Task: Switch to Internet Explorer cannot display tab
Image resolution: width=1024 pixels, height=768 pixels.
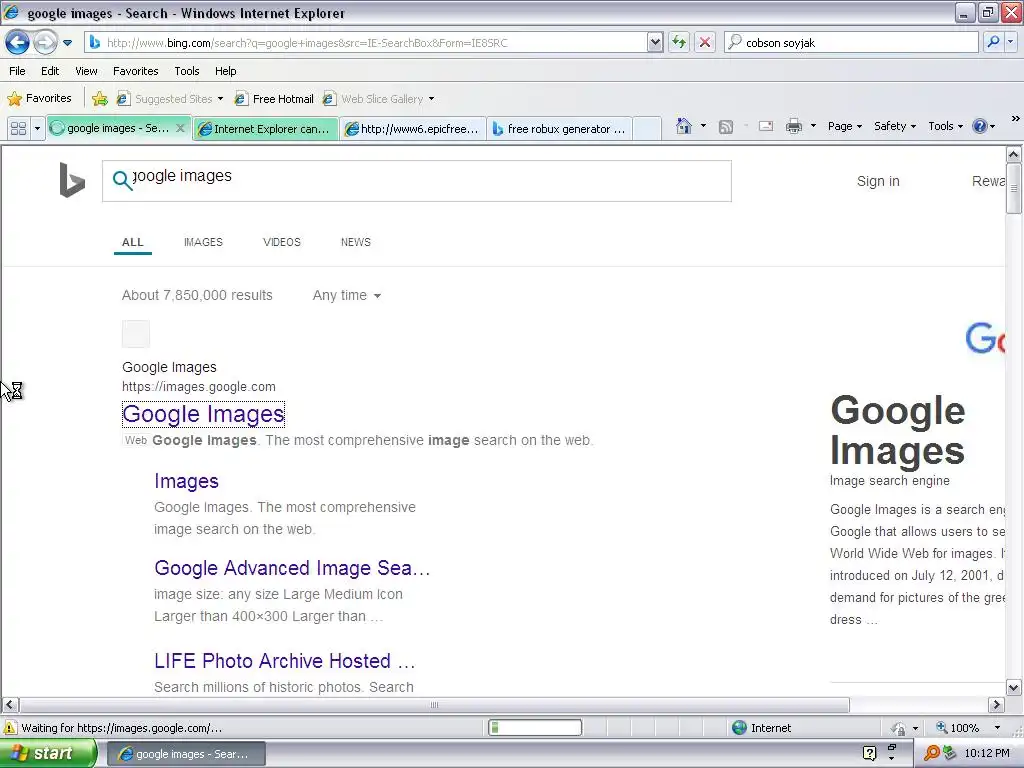Action: 266,129
